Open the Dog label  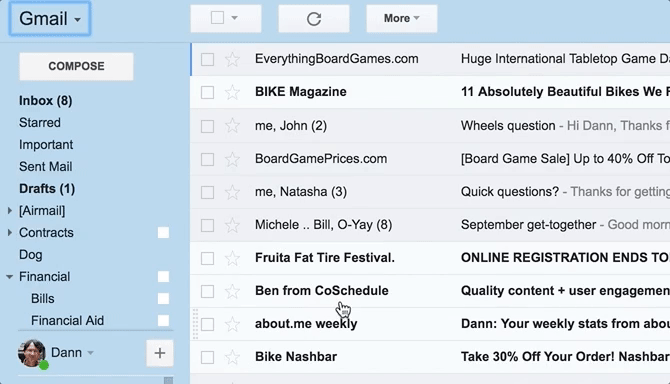[30, 255]
